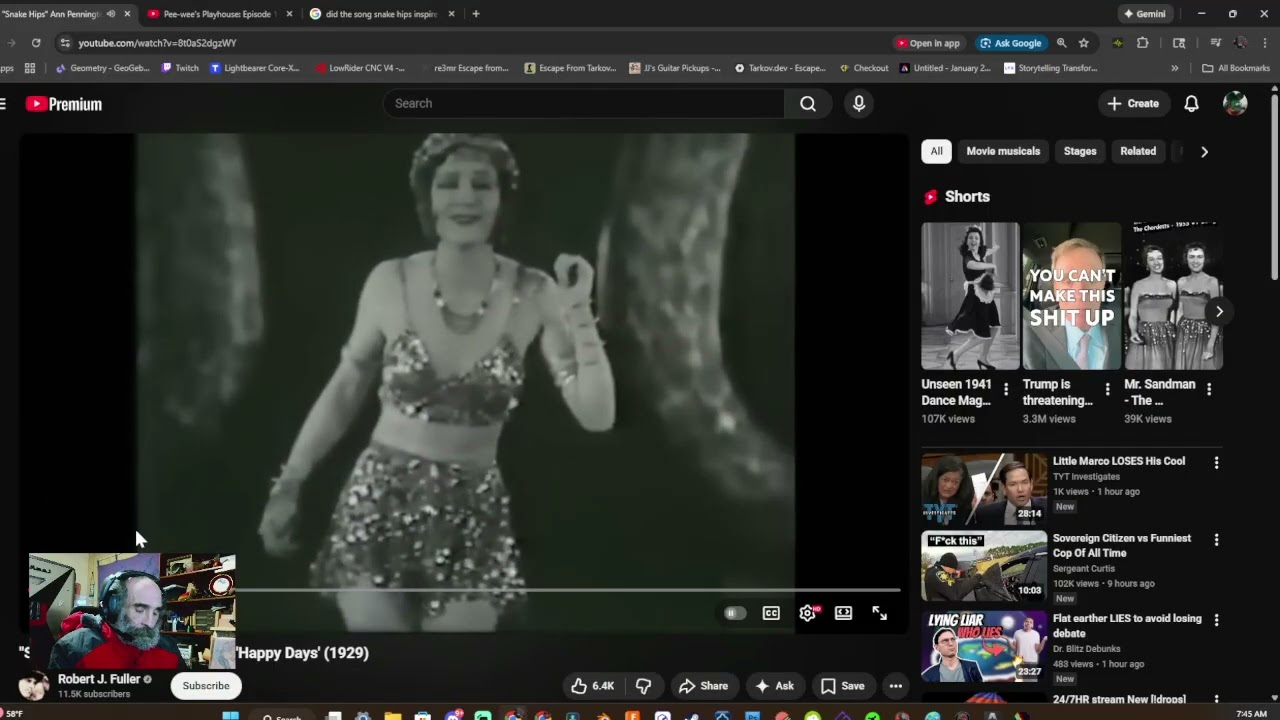Open options for Trump is threatening short
Screen dimensions: 1280x720
click(1107, 389)
